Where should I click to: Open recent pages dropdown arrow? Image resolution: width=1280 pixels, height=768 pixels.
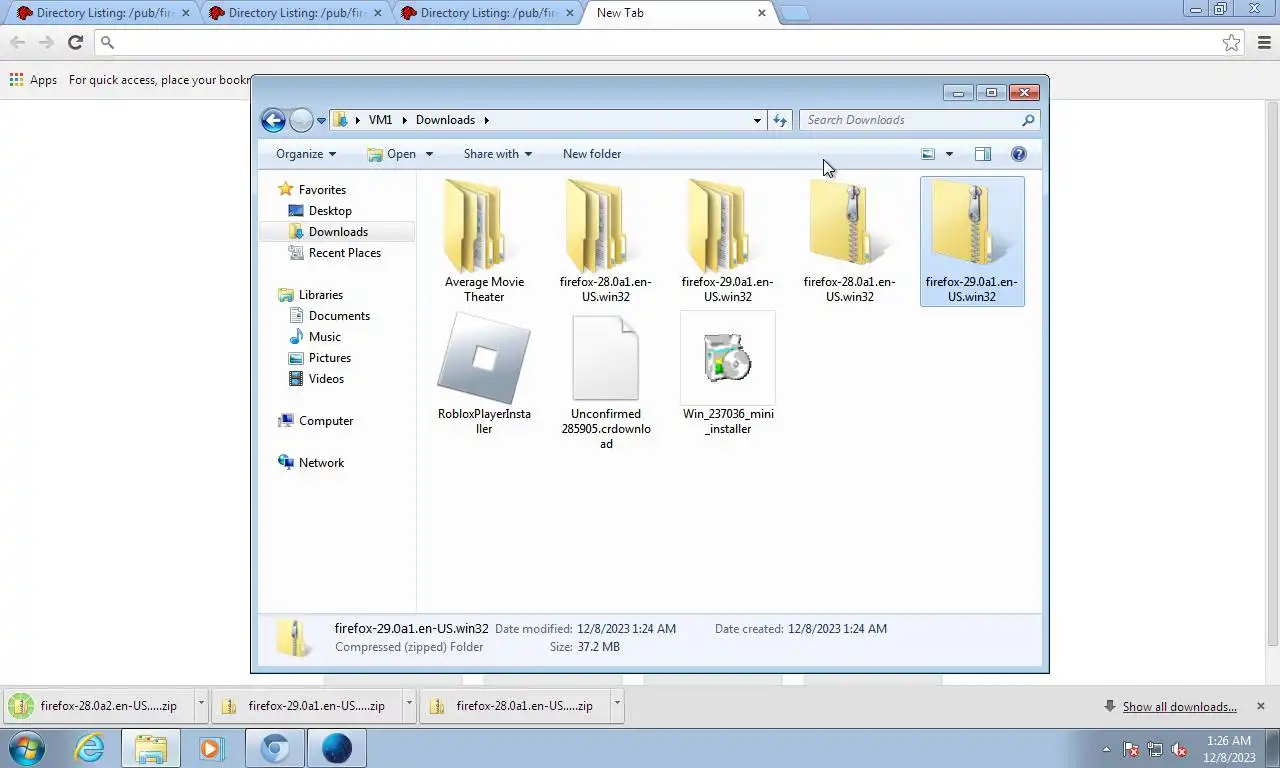click(321, 120)
